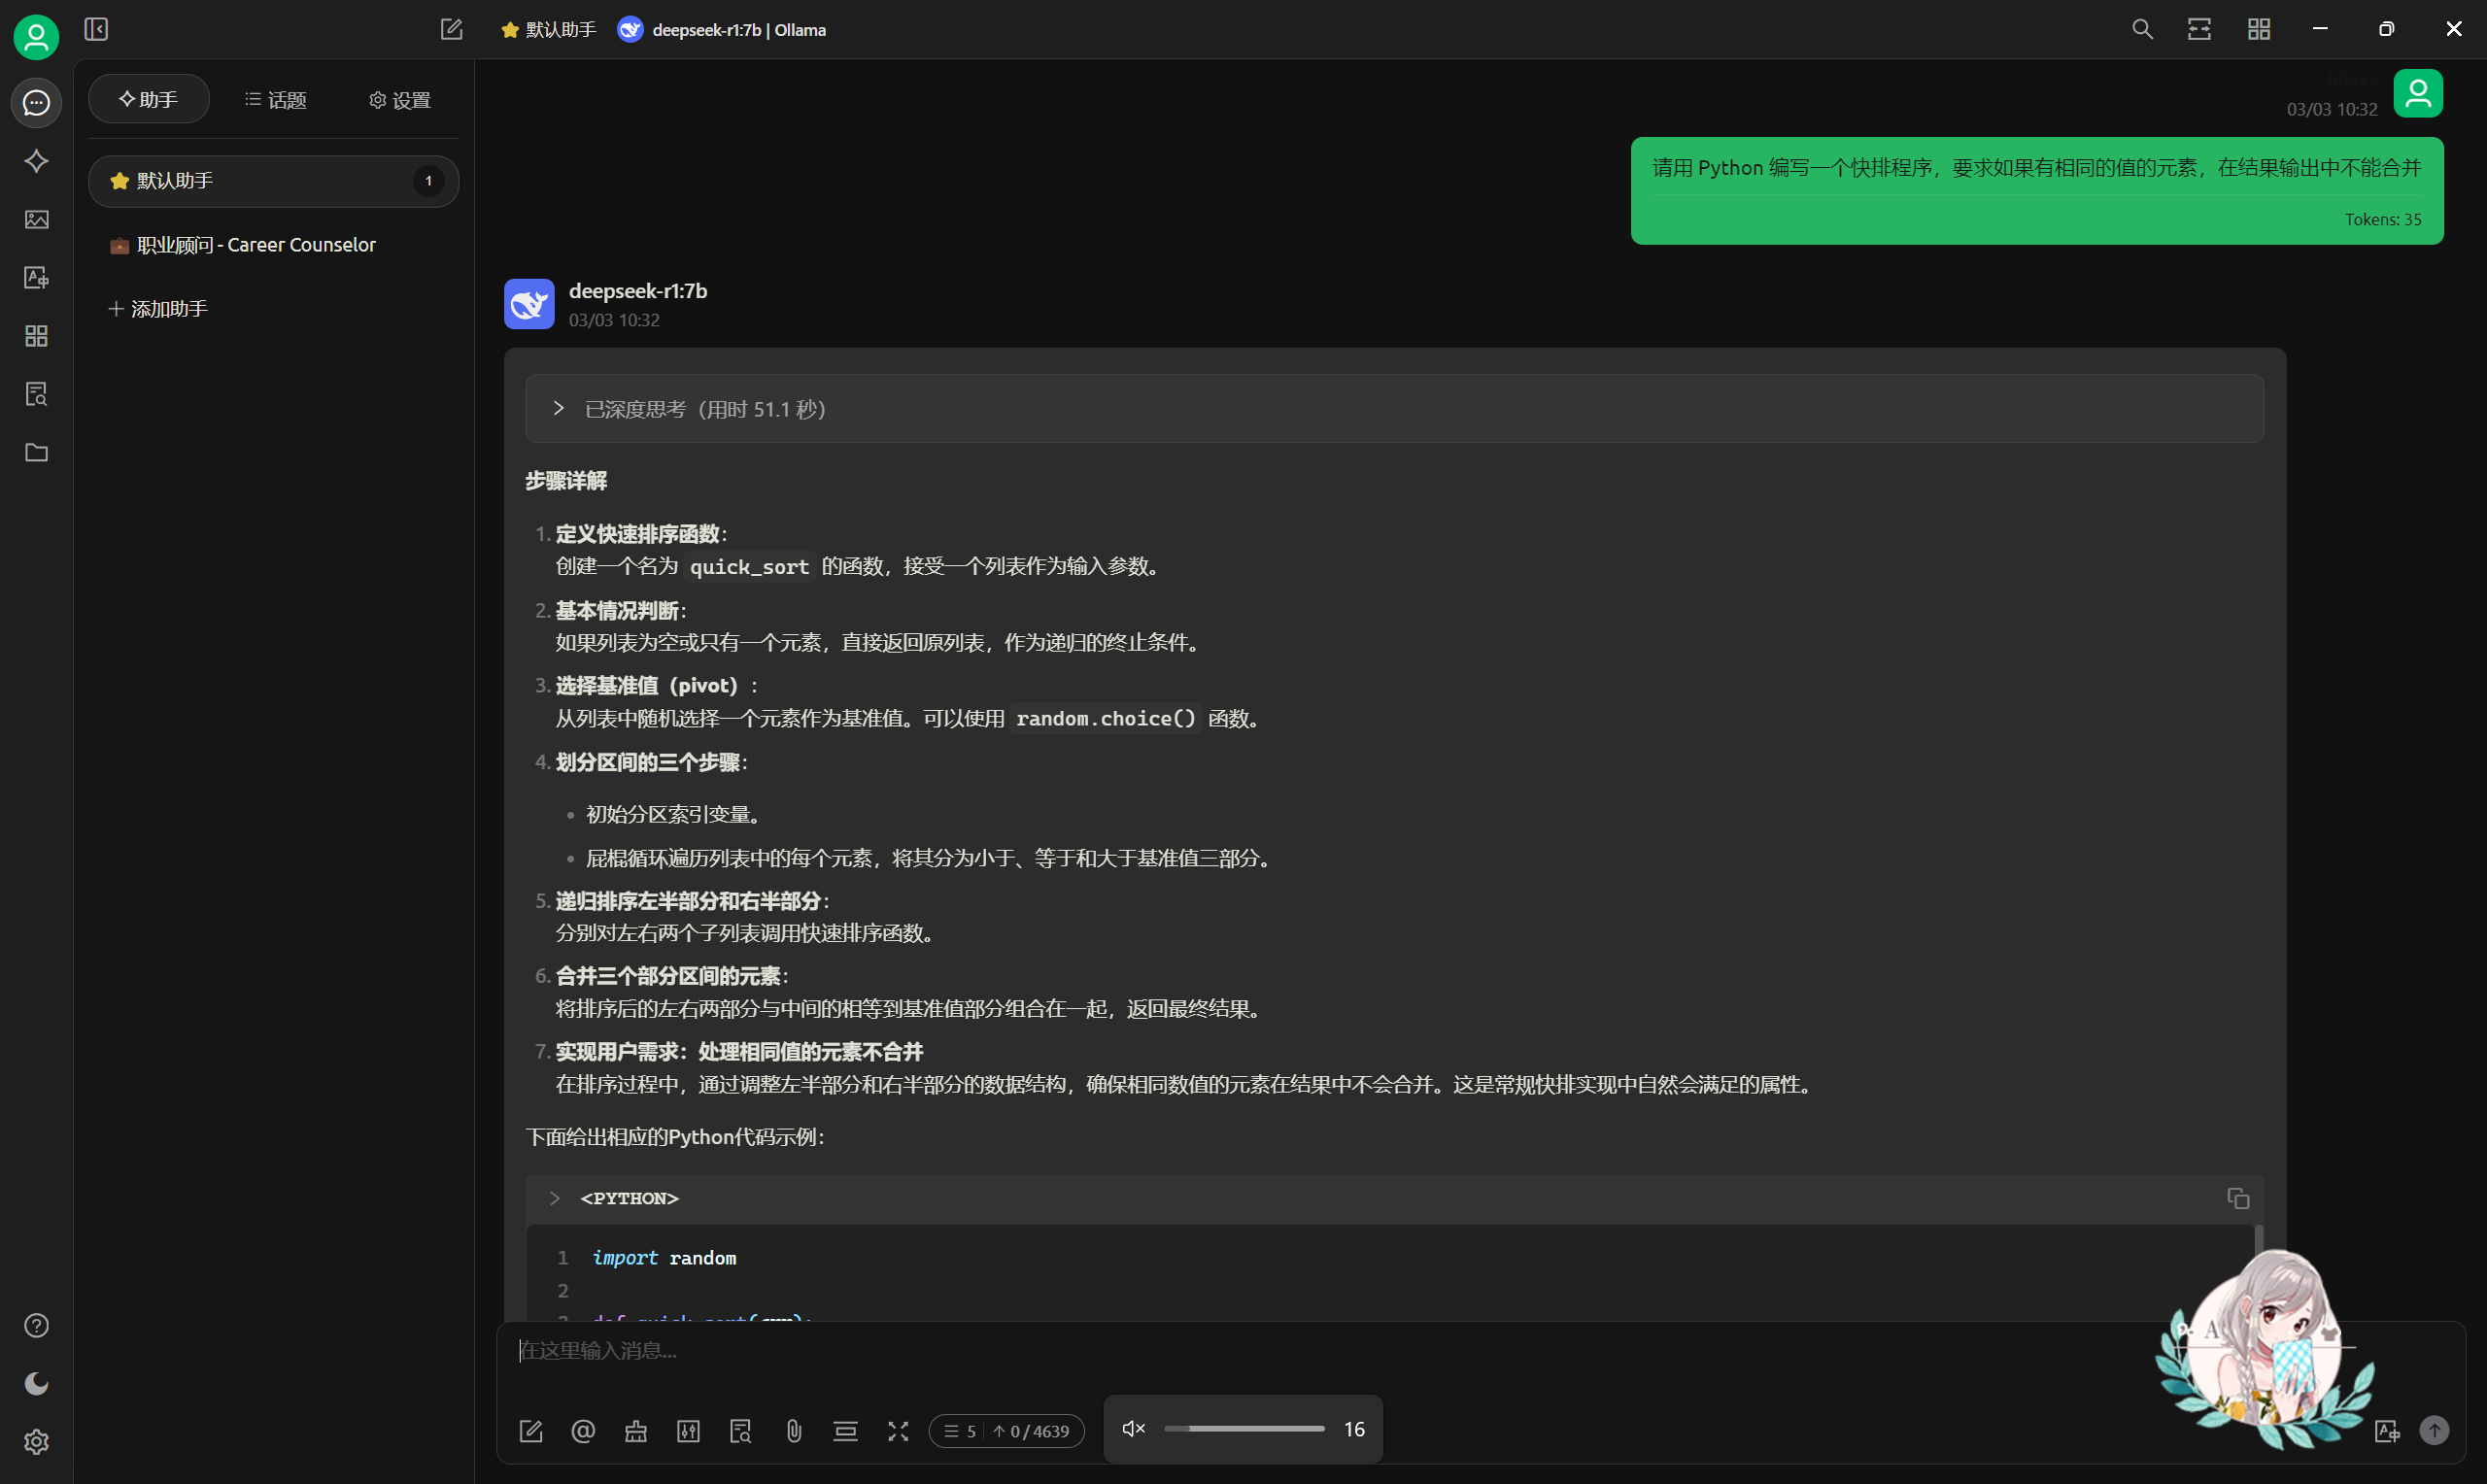Click the agents sparkle icon in sidebar
Screen dimensions: 2487x1484
[36, 161]
